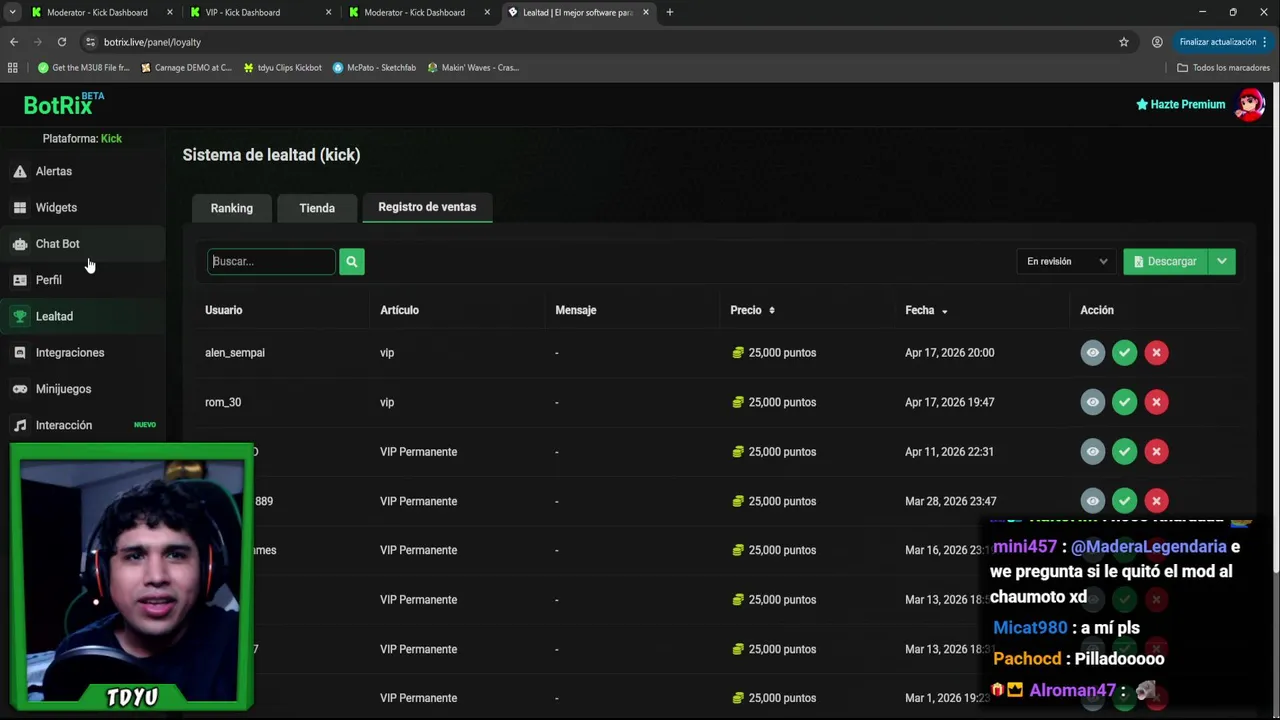This screenshot has width=1280, height=720.
Task: View details of alen_sempai's sale (eye icon)
Action: pyautogui.click(x=1092, y=353)
